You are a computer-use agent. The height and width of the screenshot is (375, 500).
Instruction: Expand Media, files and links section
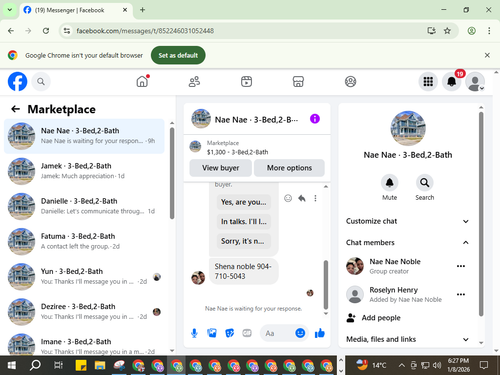[x=408, y=339]
